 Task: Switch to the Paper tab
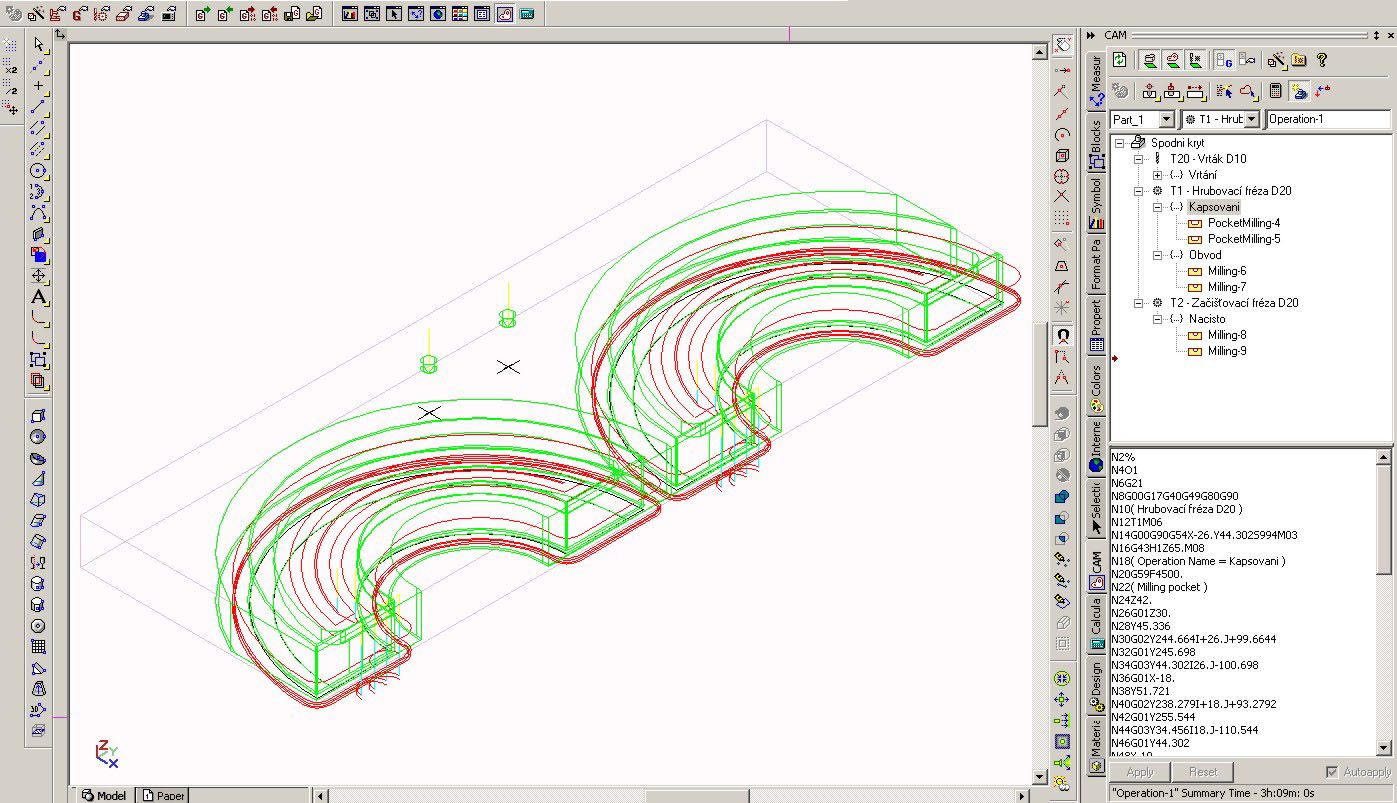163,795
